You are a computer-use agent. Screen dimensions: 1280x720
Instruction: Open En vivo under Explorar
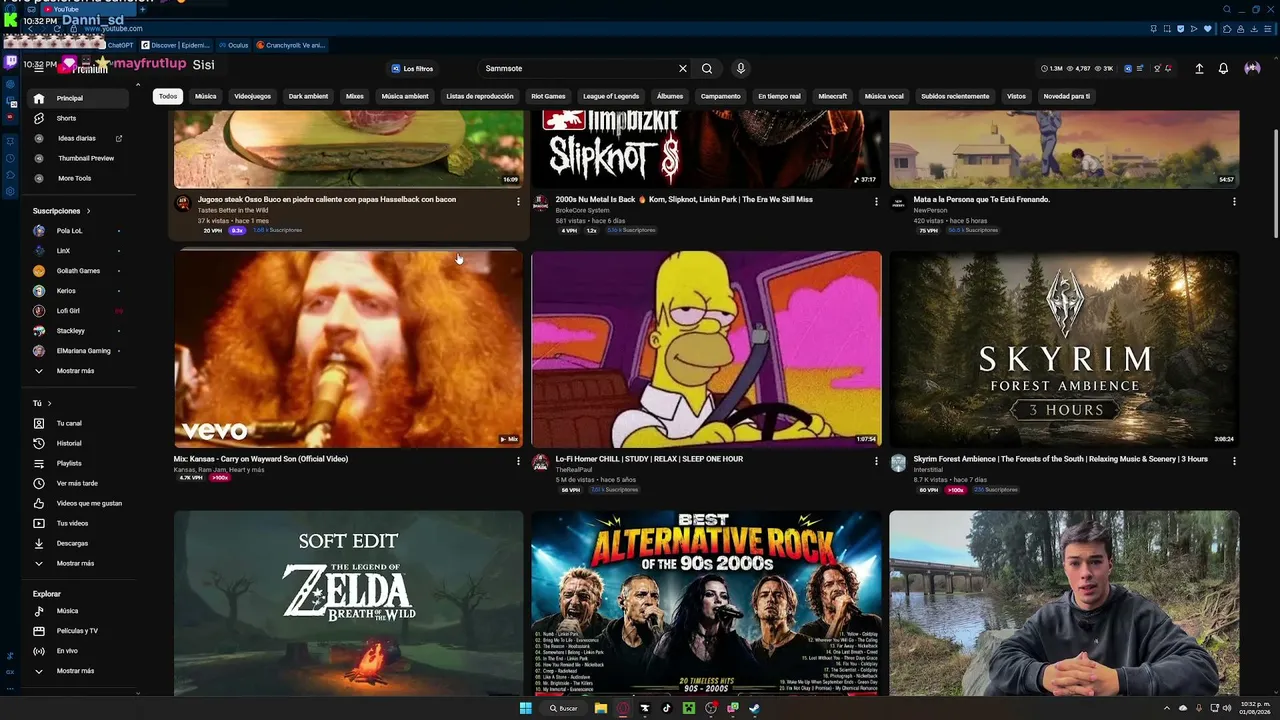tap(78, 651)
